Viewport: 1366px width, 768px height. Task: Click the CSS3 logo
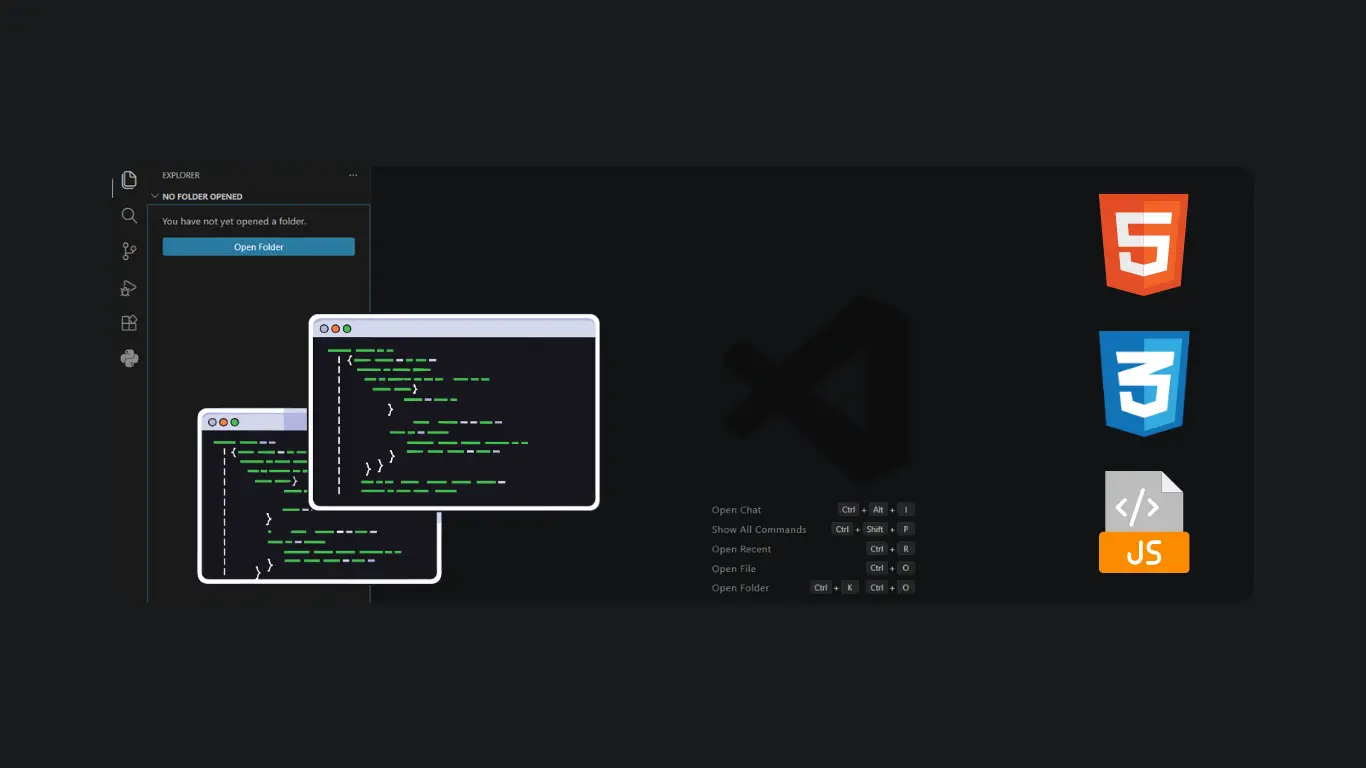[1143, 384]
